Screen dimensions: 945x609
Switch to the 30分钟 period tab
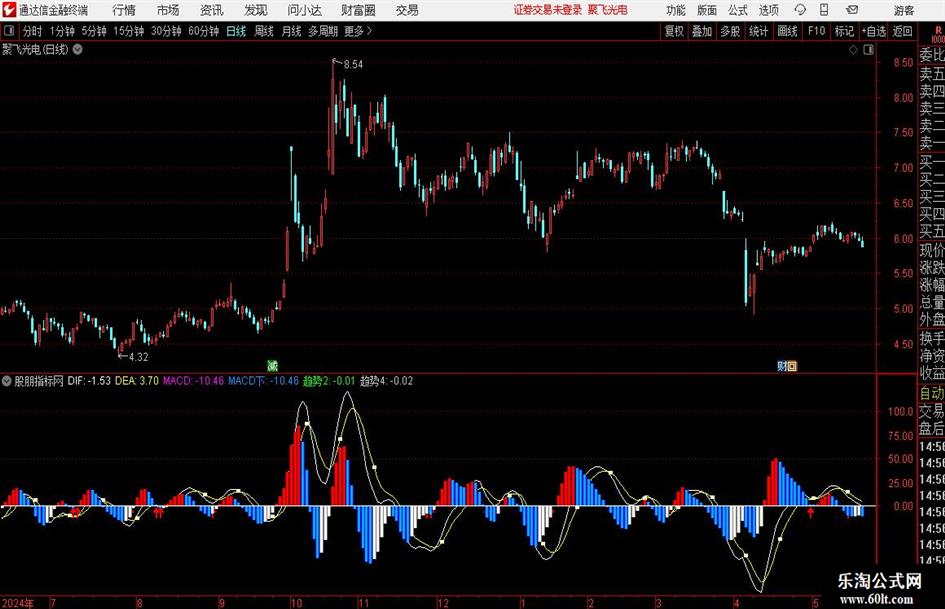[166, 31]
